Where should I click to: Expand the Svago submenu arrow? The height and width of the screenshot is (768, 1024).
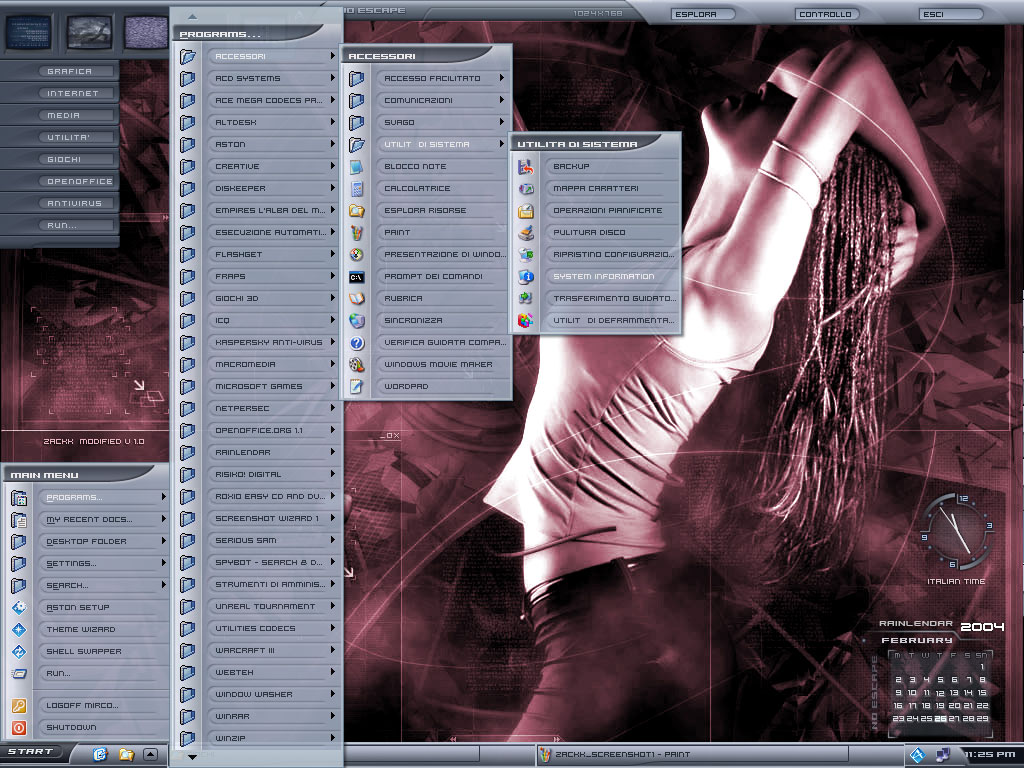[x=502, y=122]
